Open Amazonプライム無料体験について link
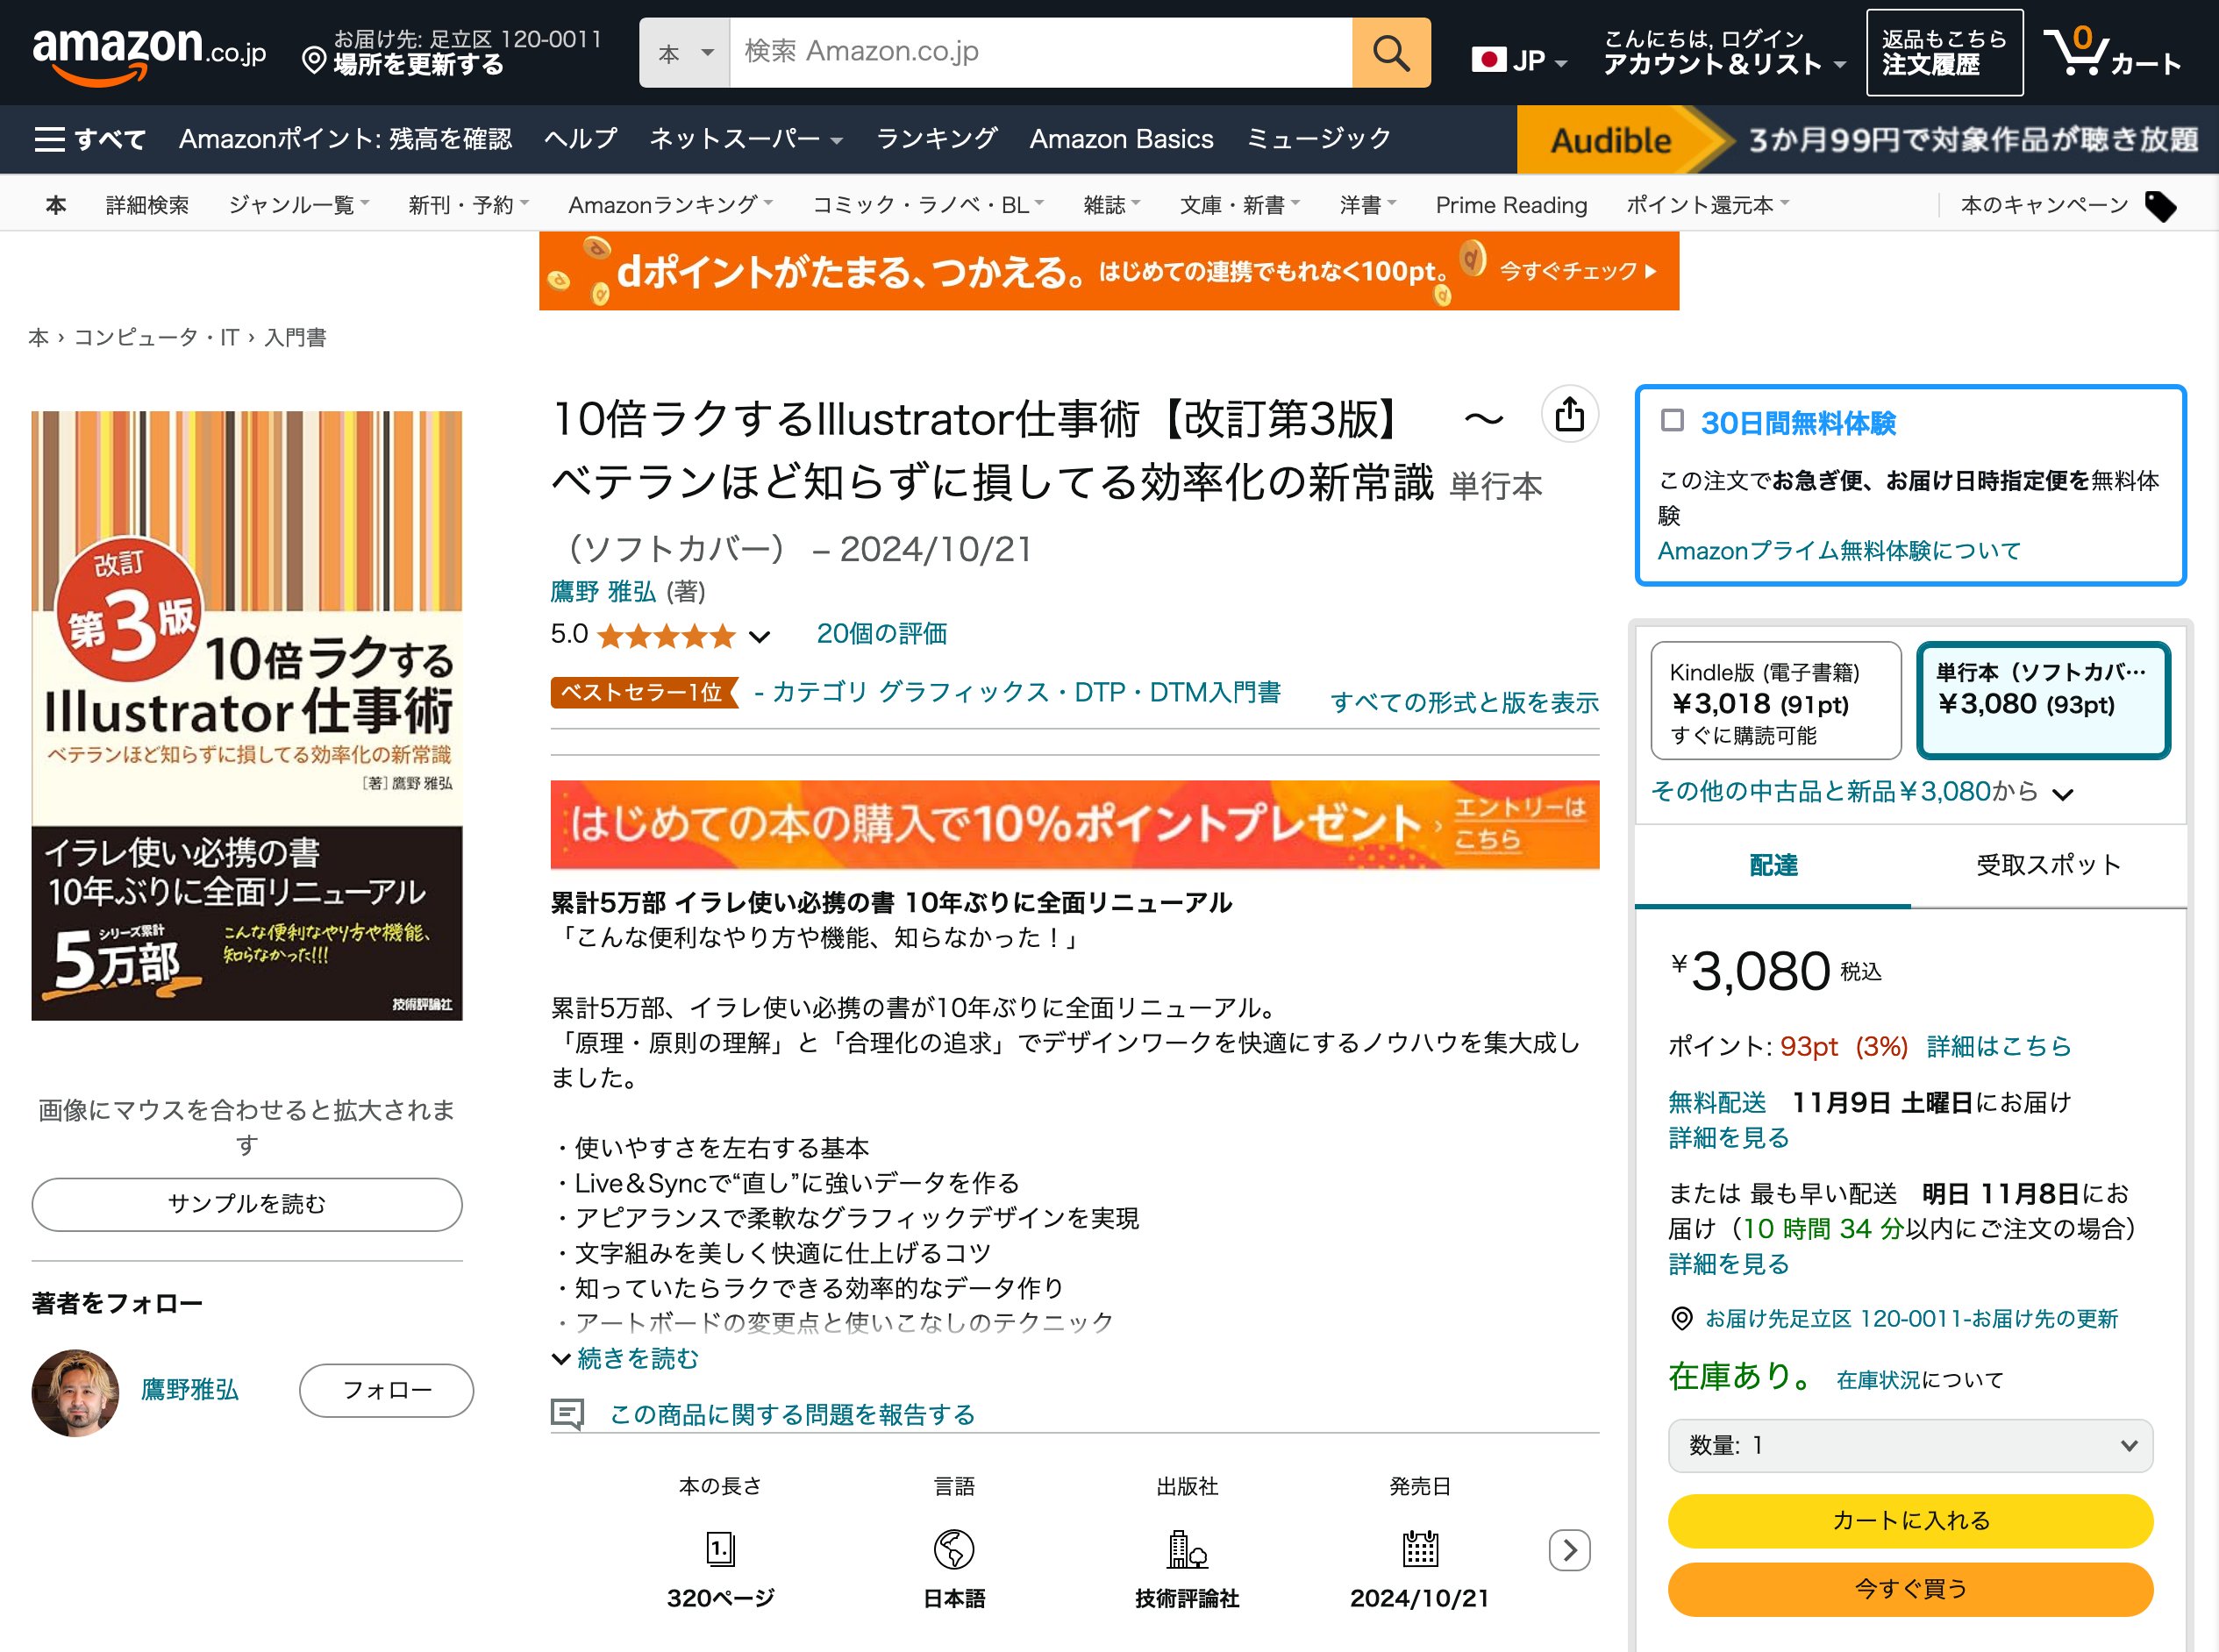Viewport: 2219px width, 1652px height. [x=1839, y=551]
